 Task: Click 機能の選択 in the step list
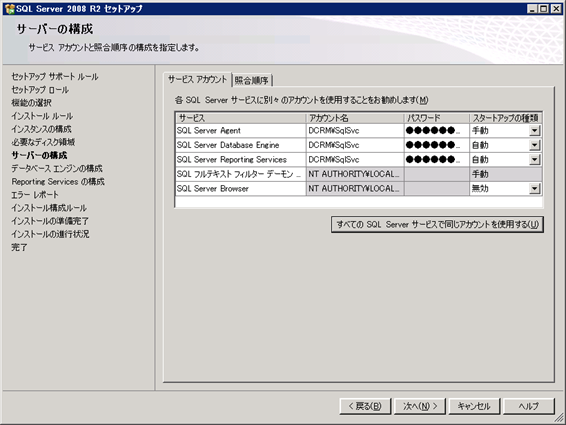tap(31, 103)
